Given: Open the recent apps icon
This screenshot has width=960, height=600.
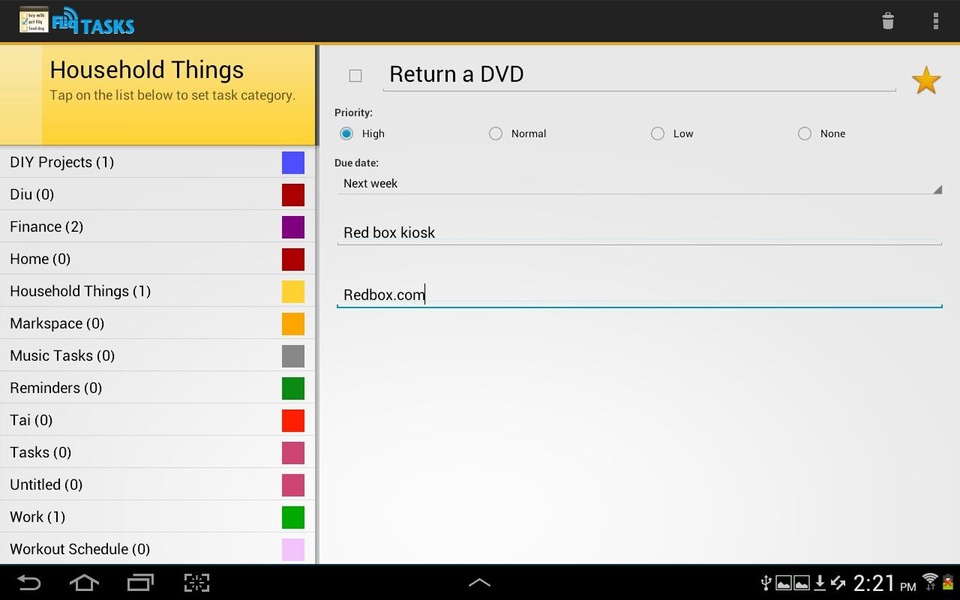Looking at the screenshot, I should click(140, 582).
